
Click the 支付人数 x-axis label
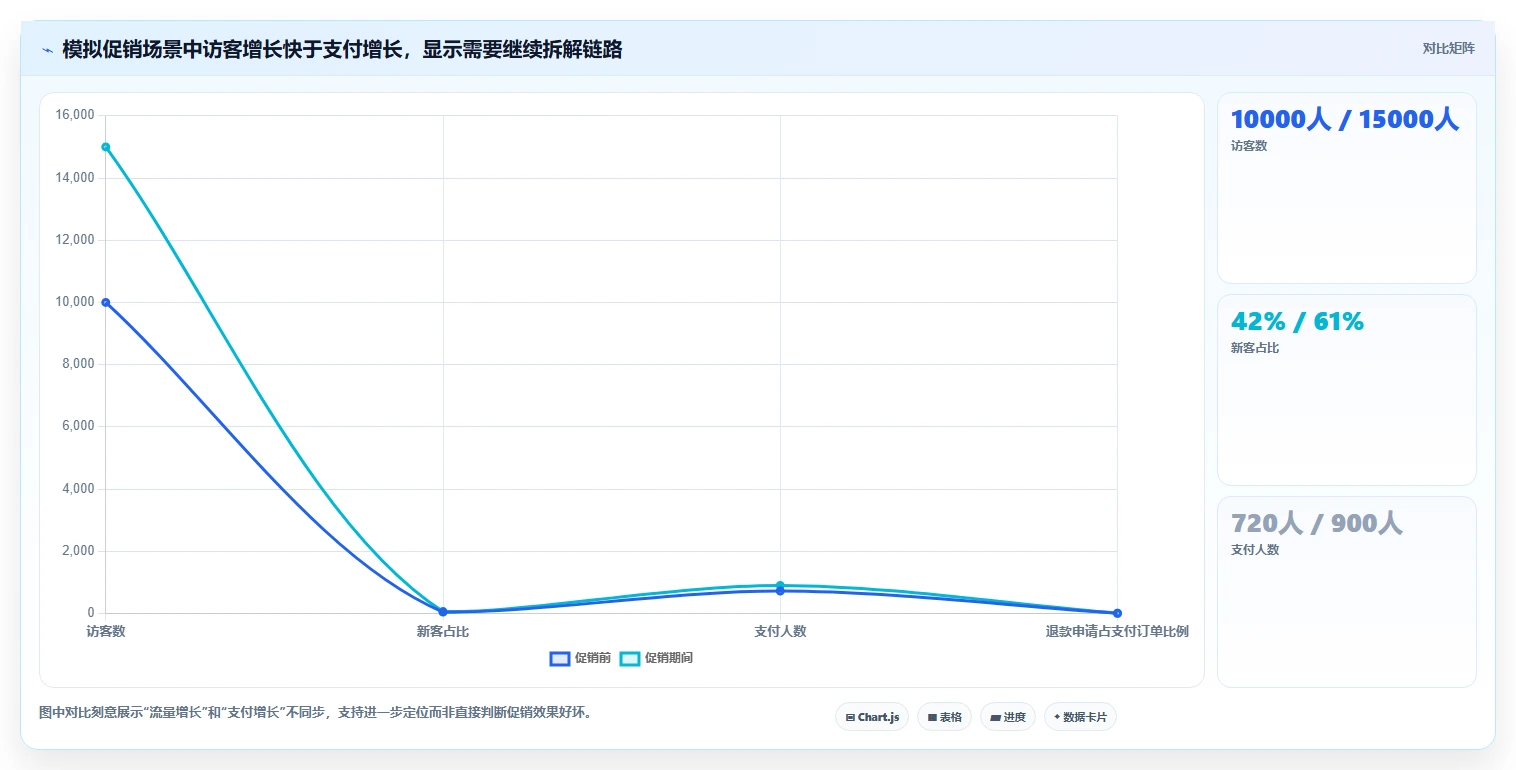pos(780,632)
